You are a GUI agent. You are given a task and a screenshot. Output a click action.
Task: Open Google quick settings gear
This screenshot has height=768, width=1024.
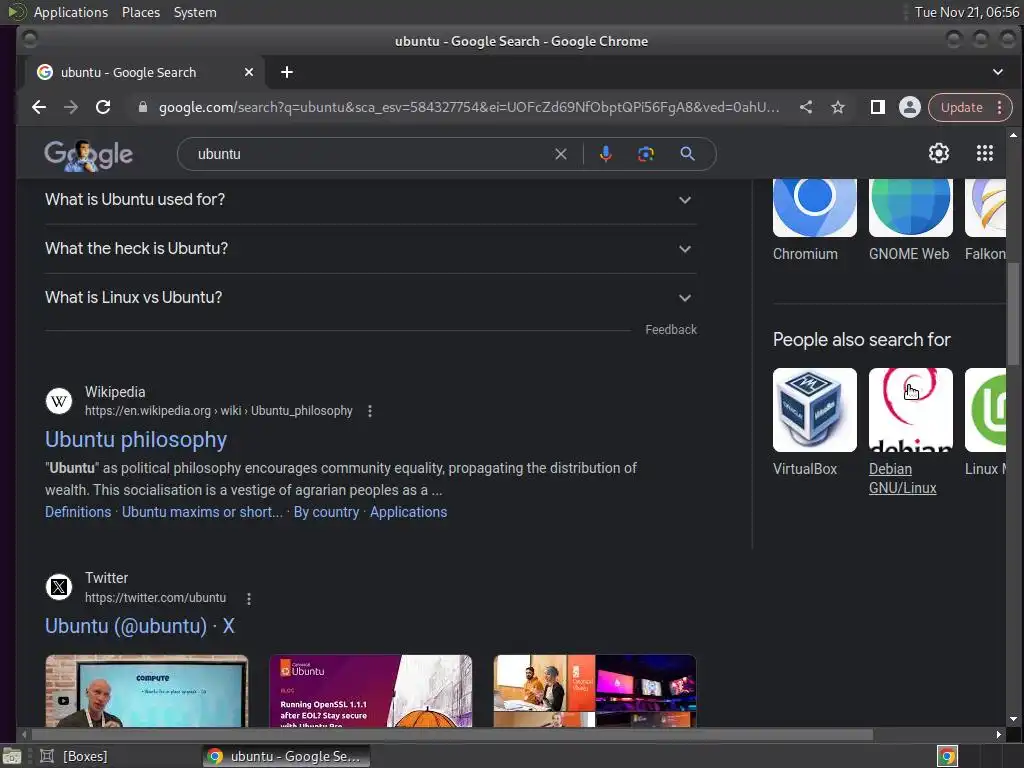938,153
